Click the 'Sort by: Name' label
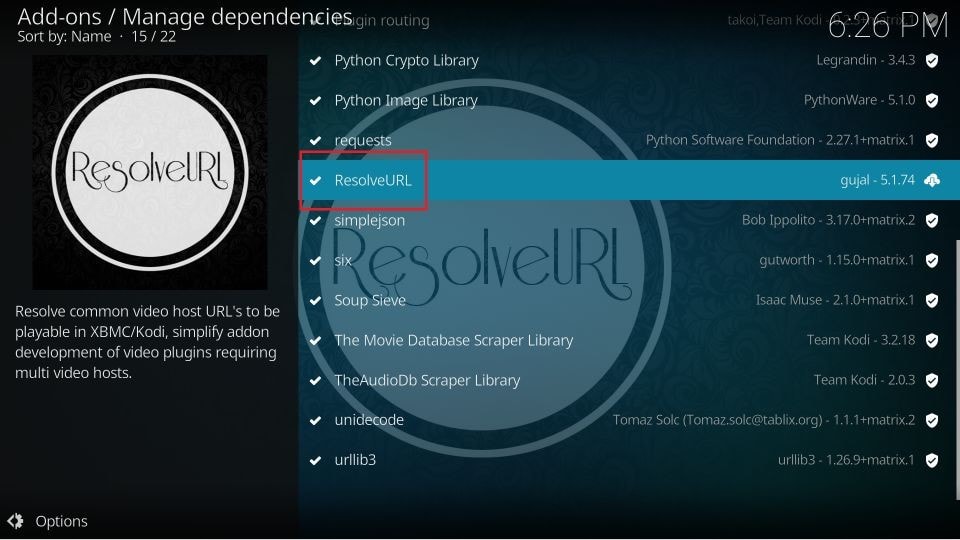Image resolution: width=960 pixels, height=540 pixels. [x=64, y=37]
